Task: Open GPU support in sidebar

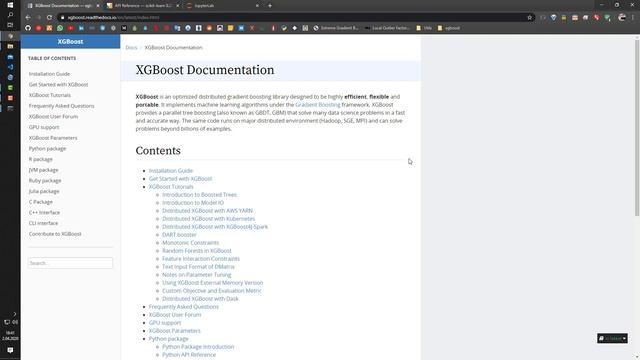Action: click(x=44, y=127)
